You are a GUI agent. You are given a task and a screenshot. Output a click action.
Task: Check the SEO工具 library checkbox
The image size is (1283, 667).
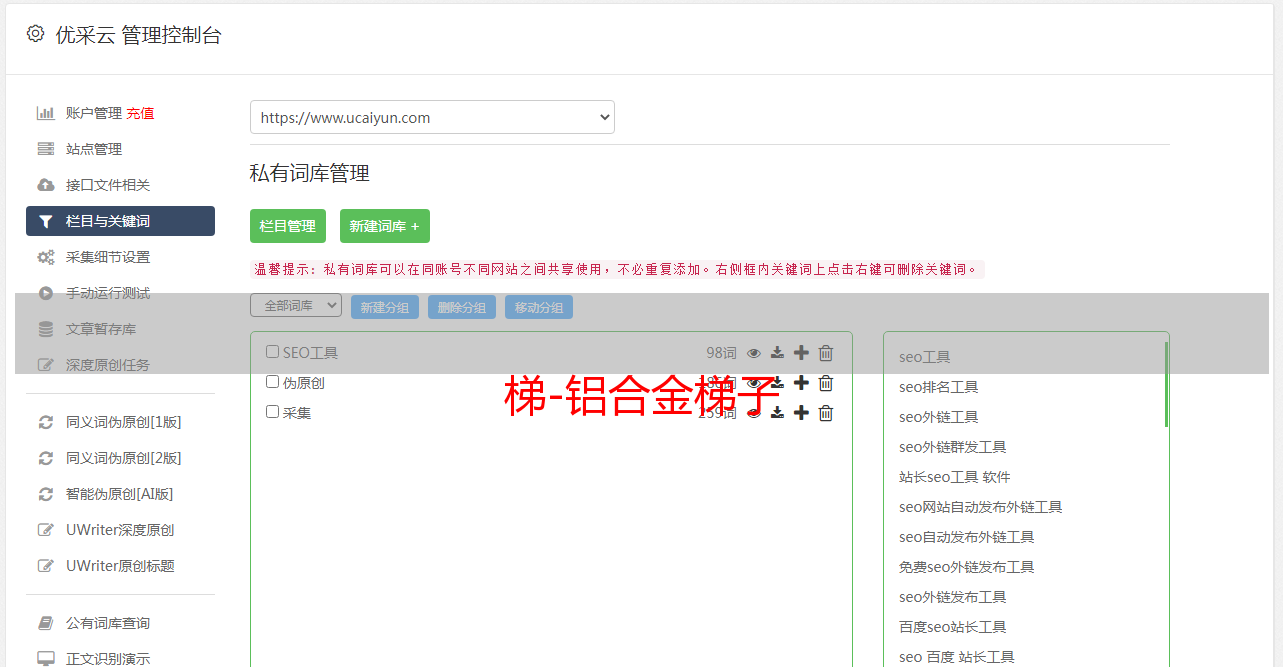(x=272, y=352)
